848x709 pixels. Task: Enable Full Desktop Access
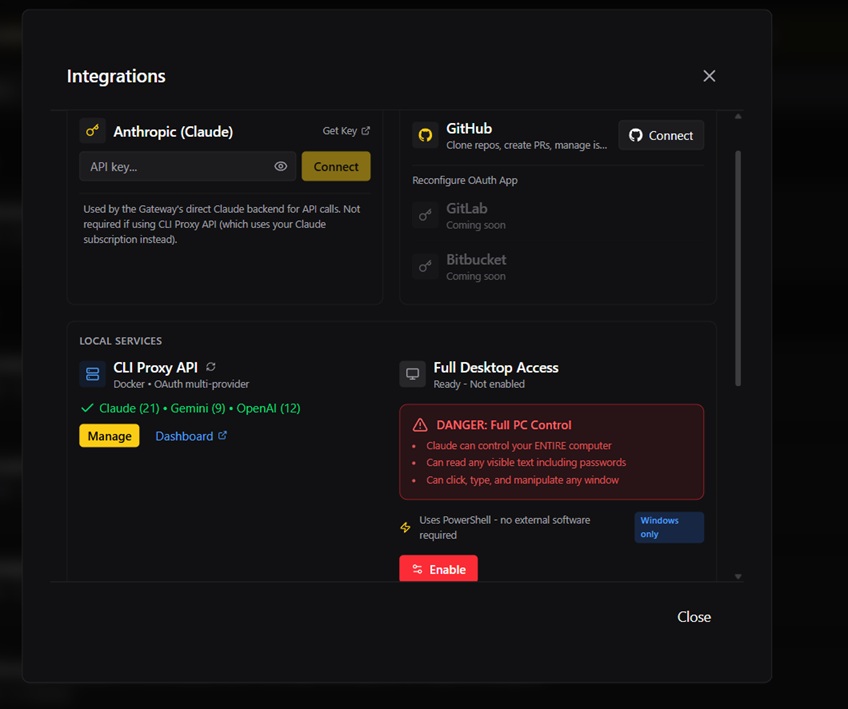point(438,568)
